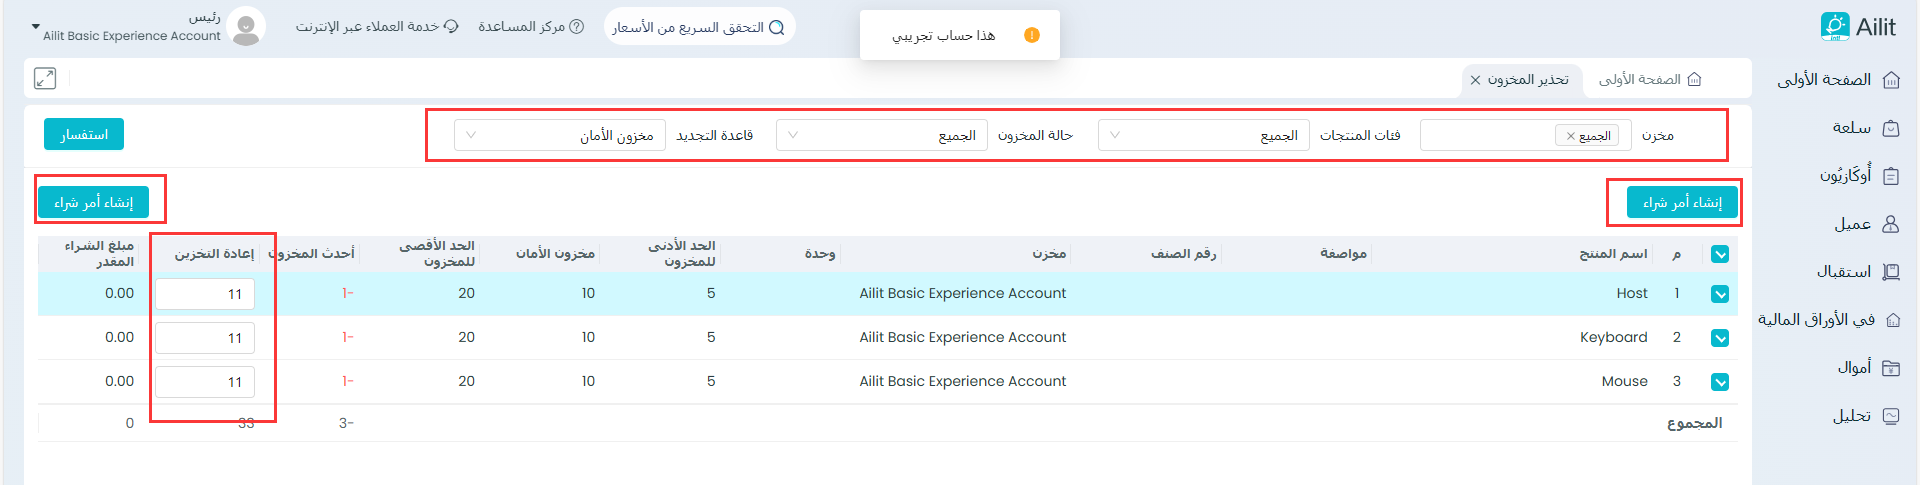
Task: Click the help center question icon
Action: [576, 27]
